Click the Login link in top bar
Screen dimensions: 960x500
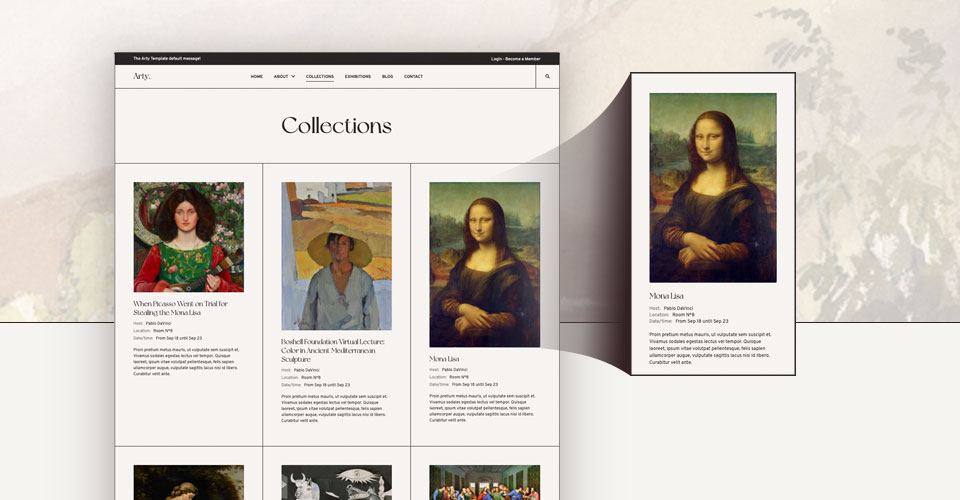496,59
